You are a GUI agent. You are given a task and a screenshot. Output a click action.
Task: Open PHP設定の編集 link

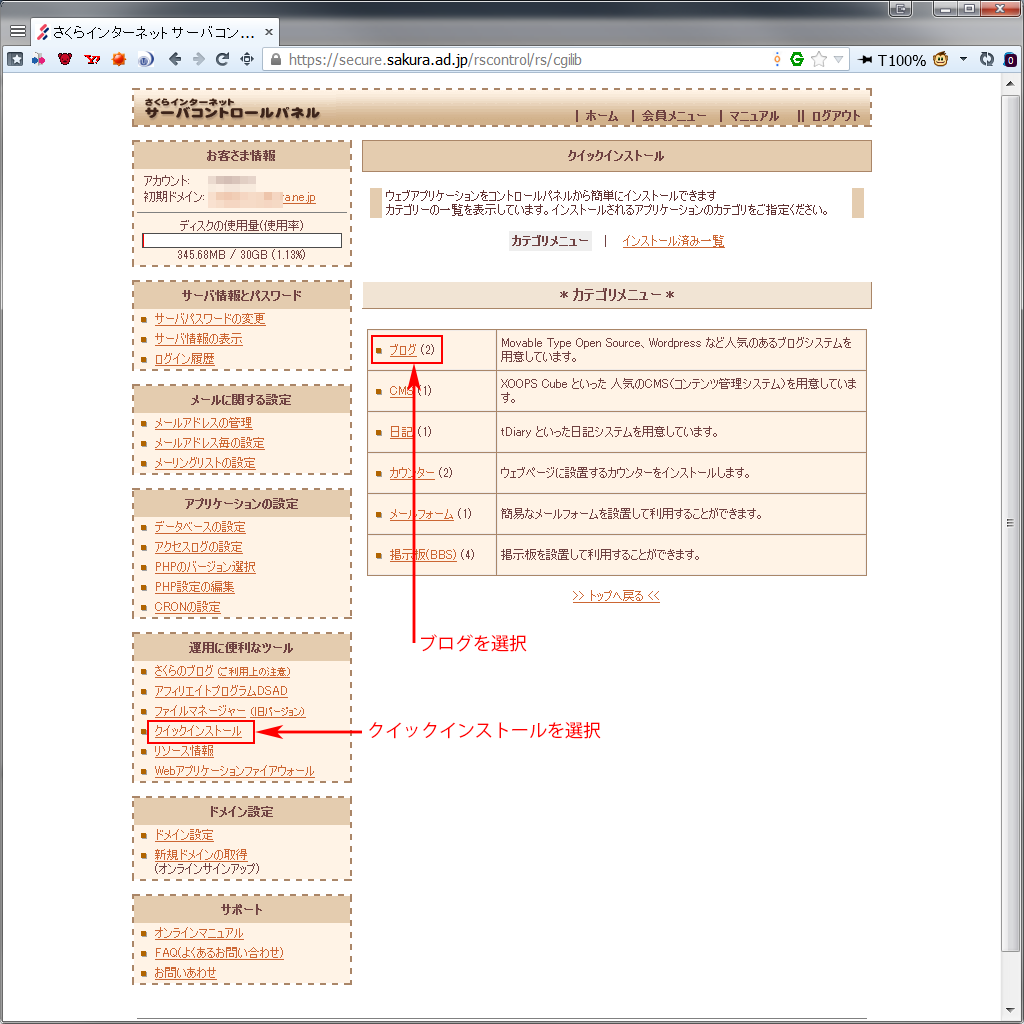[194, 586]
